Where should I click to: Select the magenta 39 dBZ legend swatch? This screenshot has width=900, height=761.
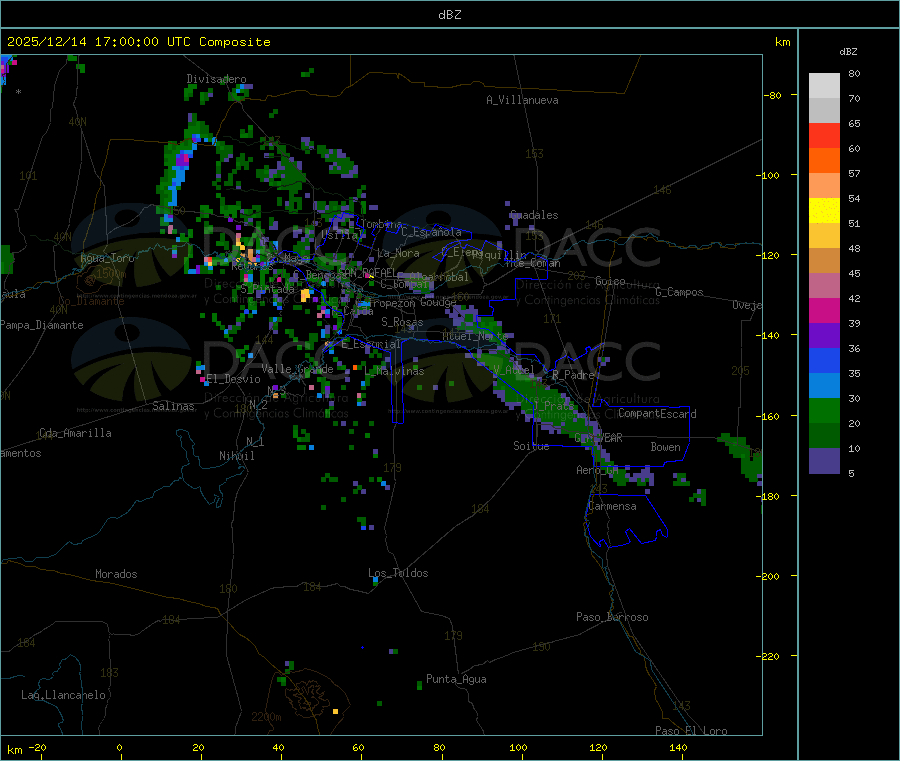pos(824,310)
